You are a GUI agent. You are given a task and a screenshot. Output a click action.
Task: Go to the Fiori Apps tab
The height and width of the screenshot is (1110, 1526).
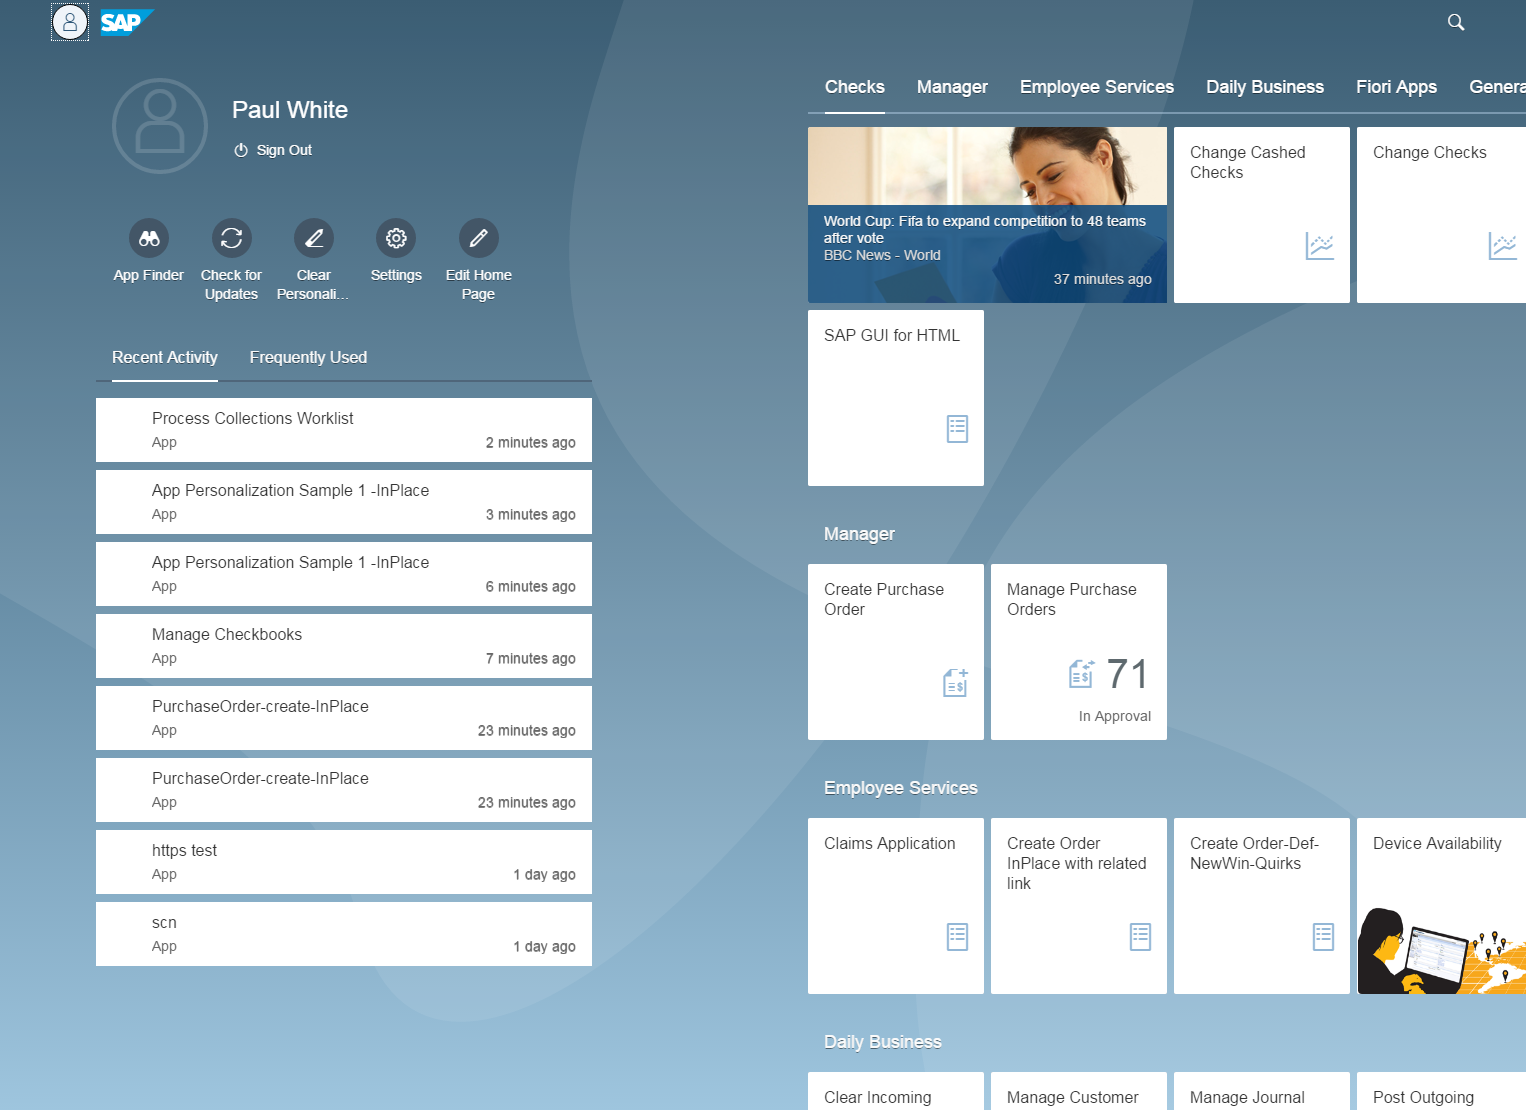click(1396, 87)
